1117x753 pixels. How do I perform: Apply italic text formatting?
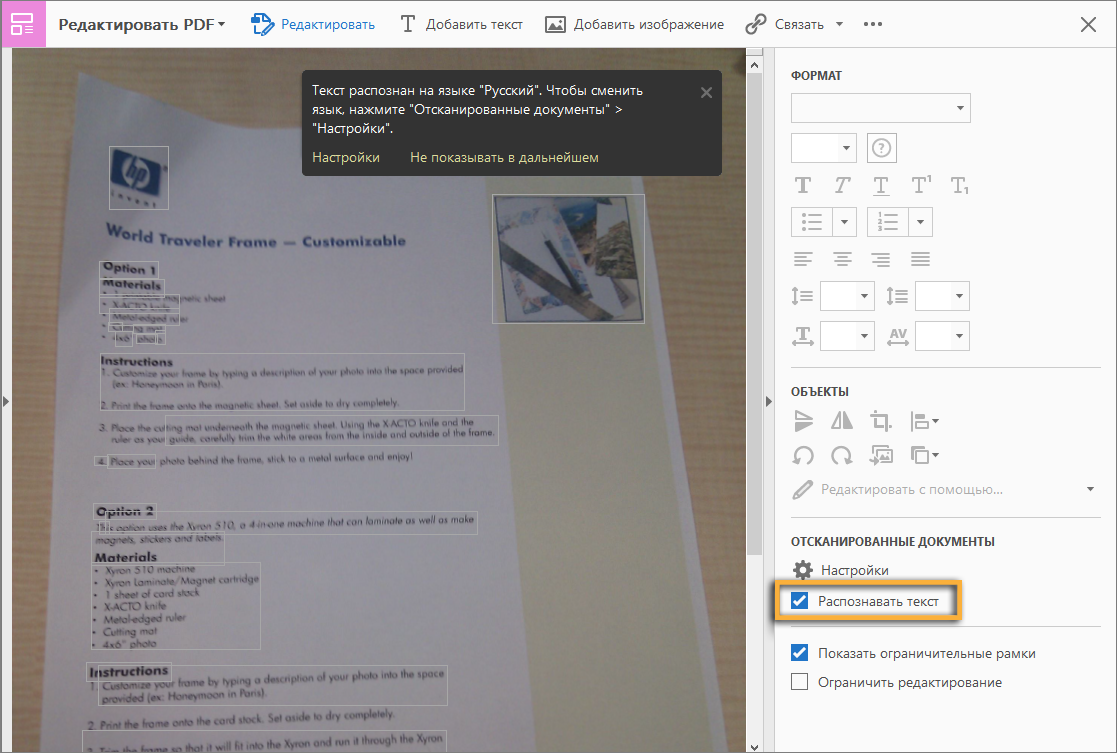point(842,186)
